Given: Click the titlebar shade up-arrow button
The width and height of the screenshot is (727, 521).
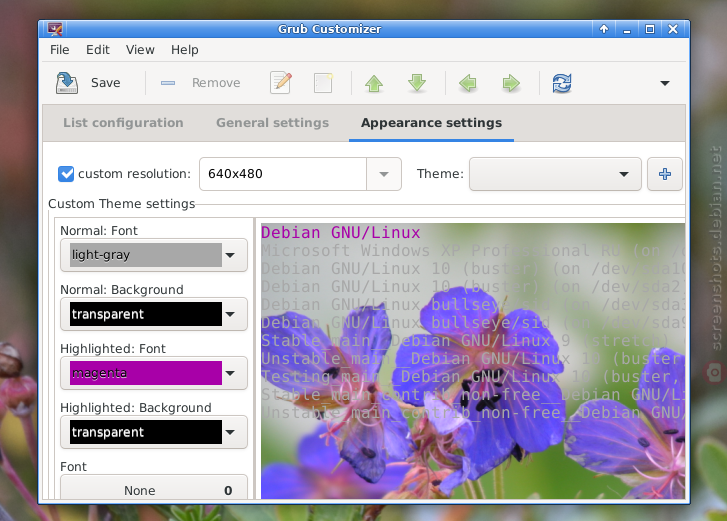Looking at the screenshot, I should pyautogui.click(x=604, y=29).
